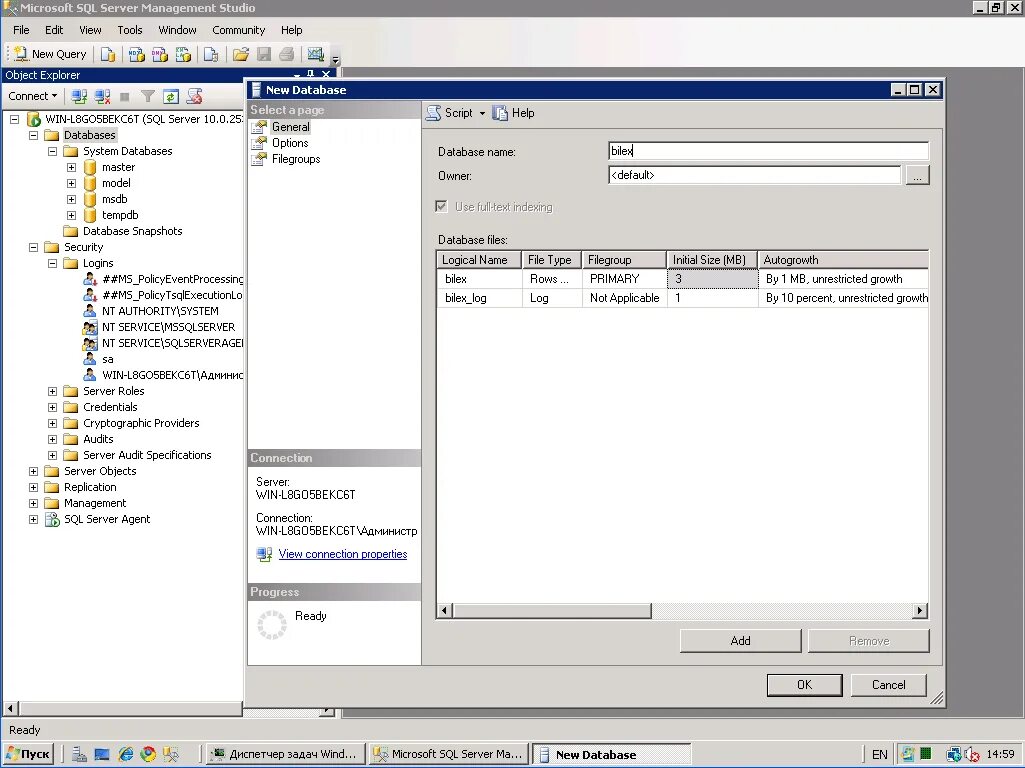Viewport: 1025px width, 768px height.
Task: Select the sa login
Action: pos(107,359)
